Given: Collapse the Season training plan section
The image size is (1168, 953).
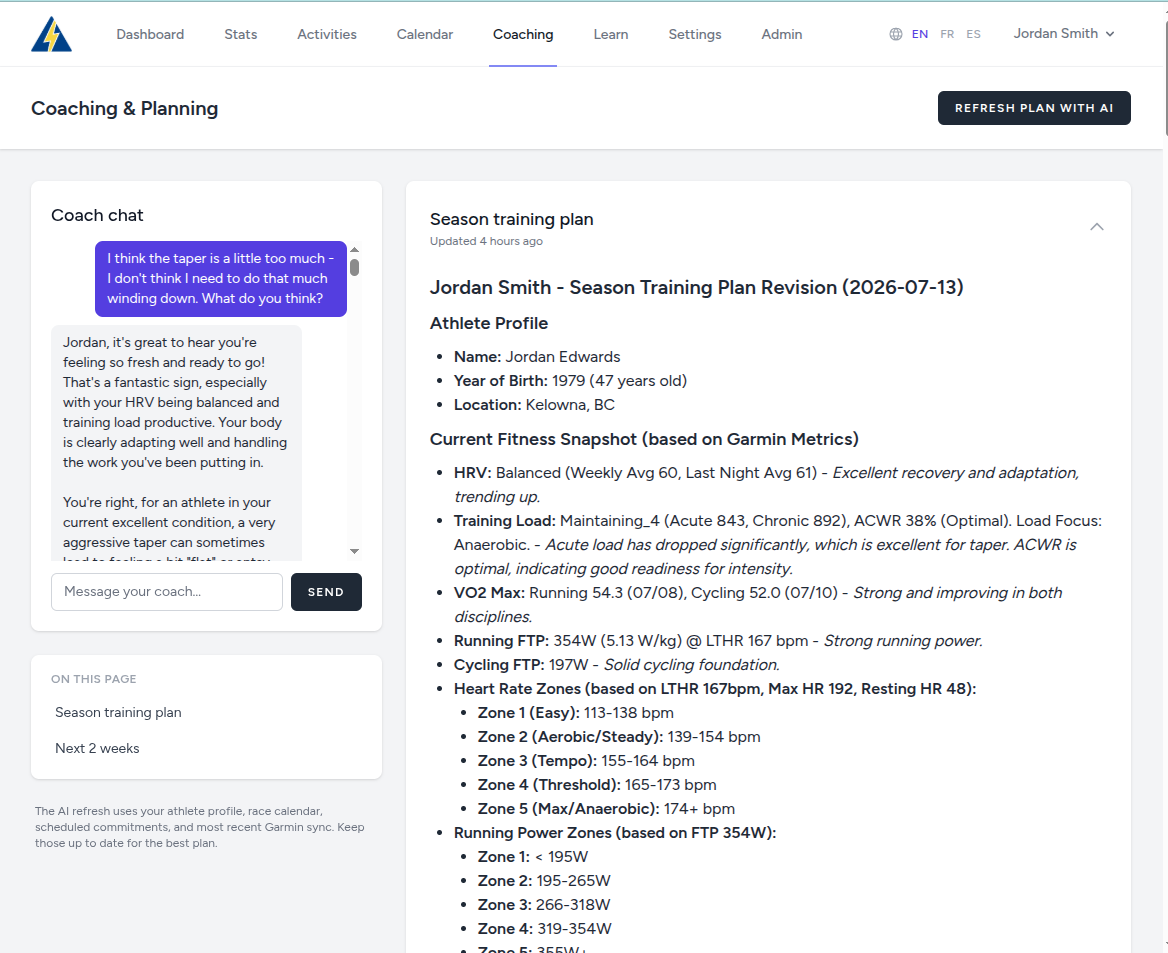Looking at the screenshot, I should [x=1096, y=227].
